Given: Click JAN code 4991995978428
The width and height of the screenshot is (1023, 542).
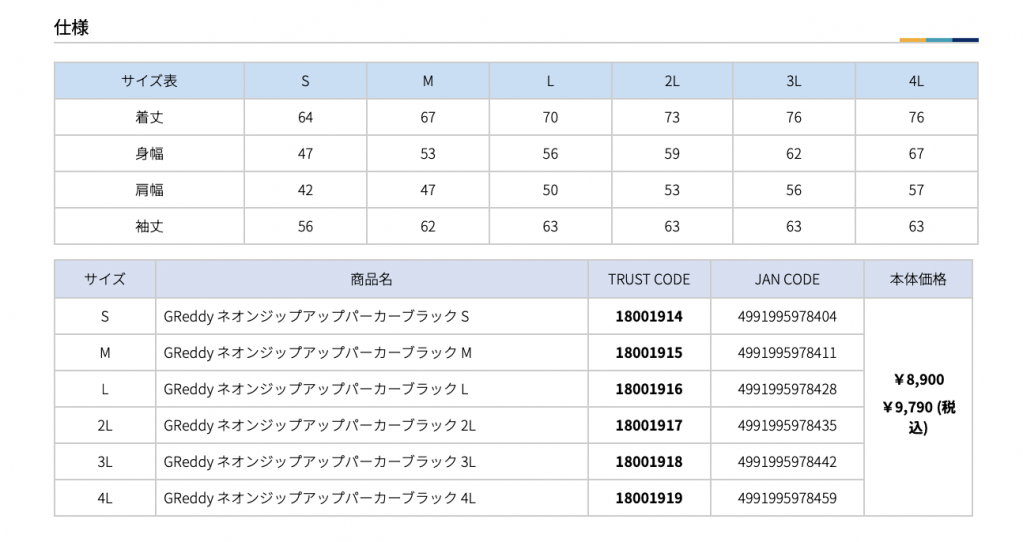Looking at the screenshot, I should click(x=787, y=389).
